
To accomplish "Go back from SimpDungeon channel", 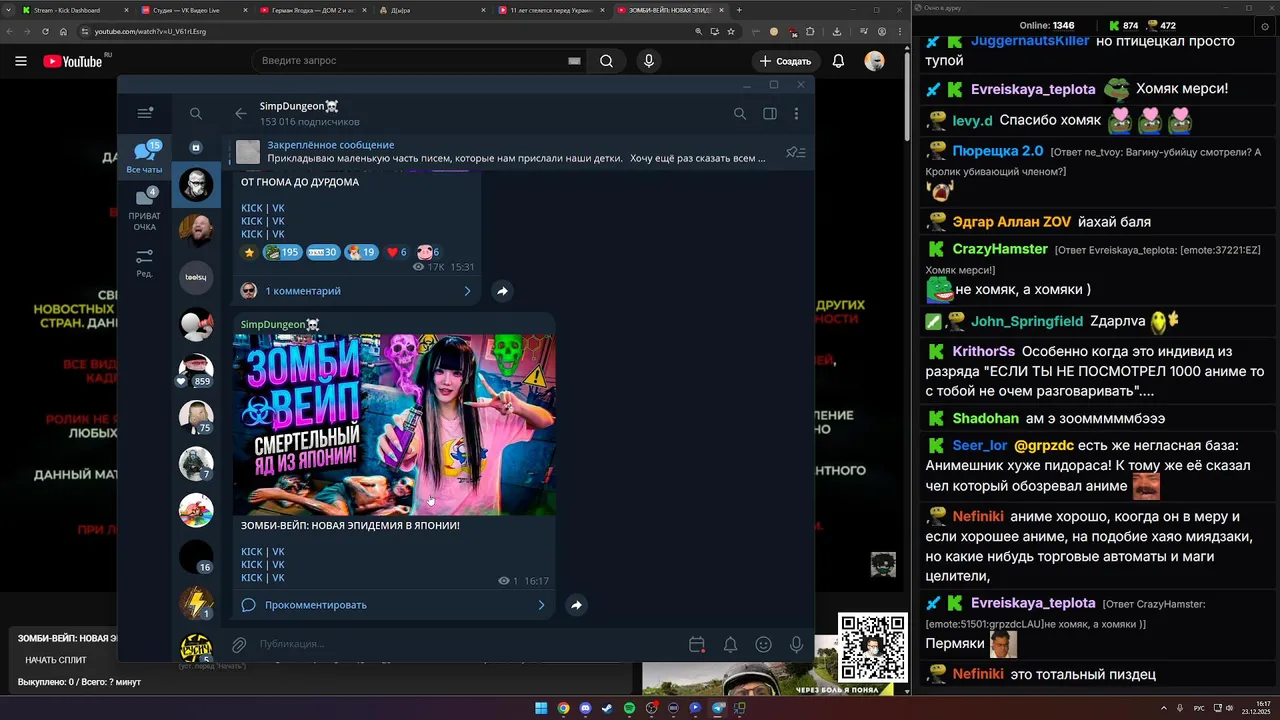I will [241, 114].
